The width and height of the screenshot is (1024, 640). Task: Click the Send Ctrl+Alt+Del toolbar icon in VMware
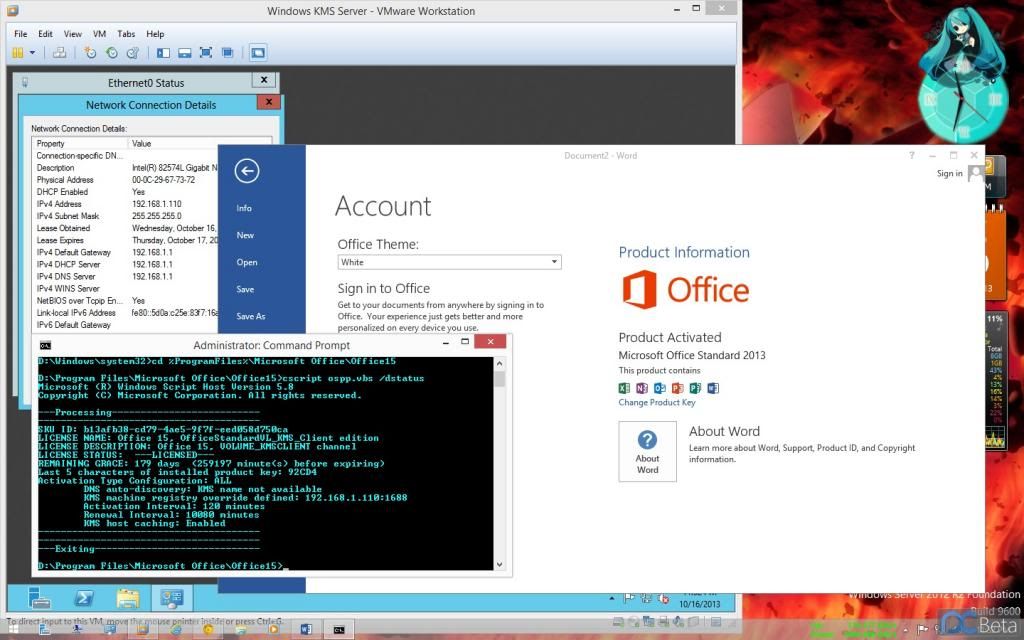59,53
